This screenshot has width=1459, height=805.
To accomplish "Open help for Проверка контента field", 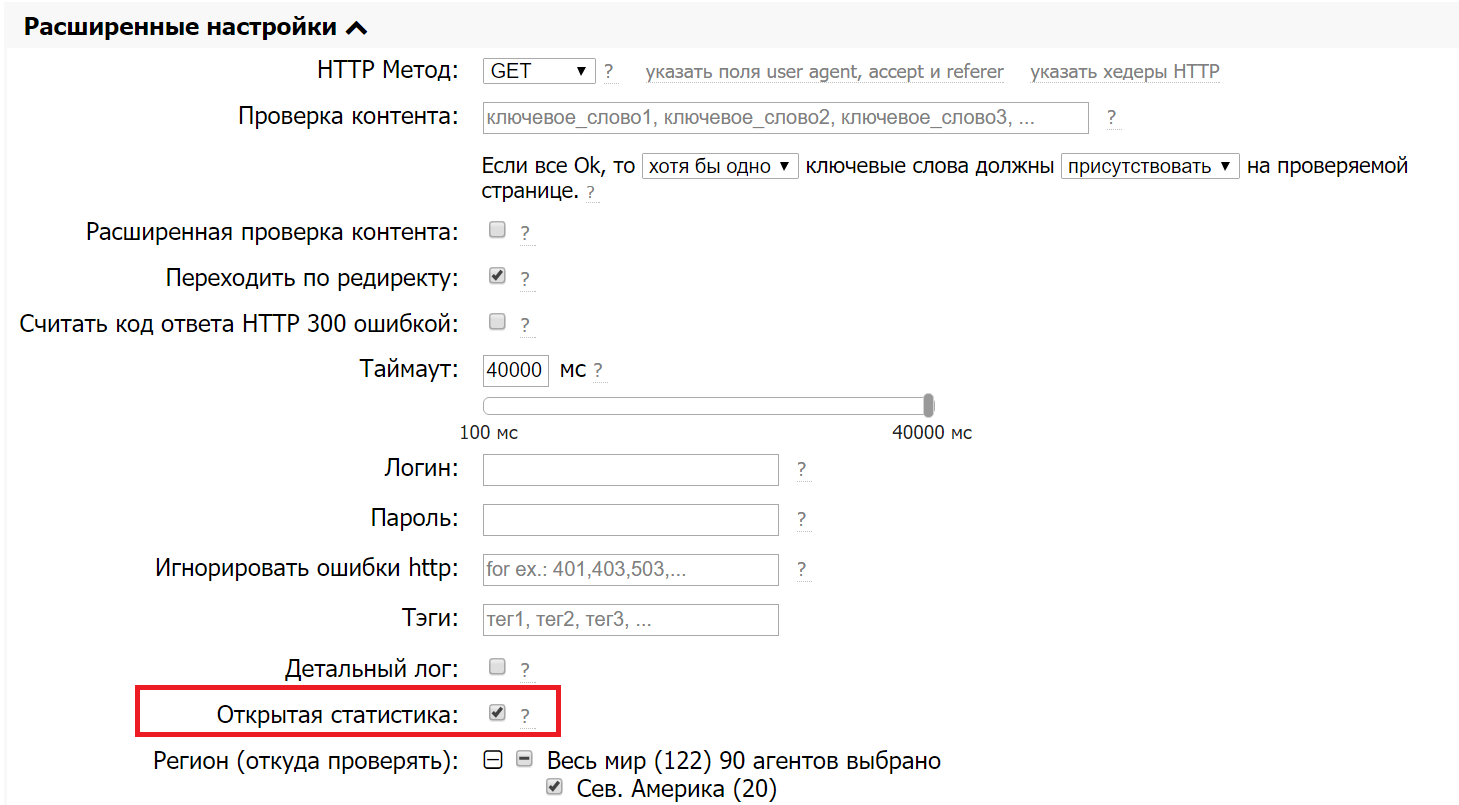I will coord(1111,117).
